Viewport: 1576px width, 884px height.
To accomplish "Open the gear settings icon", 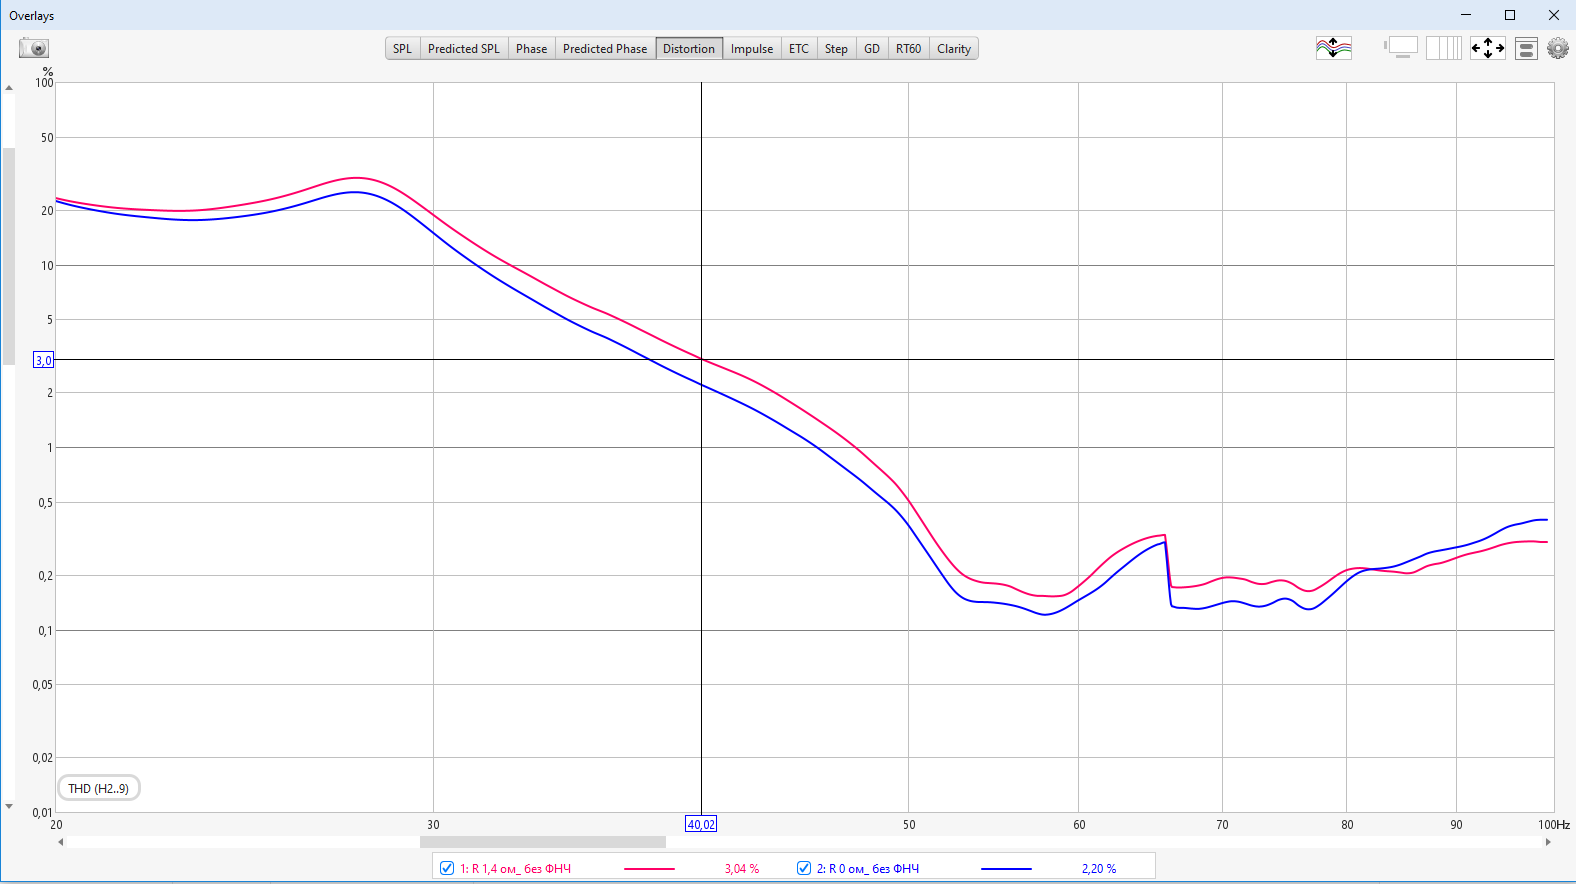I will coord(1557,48).
